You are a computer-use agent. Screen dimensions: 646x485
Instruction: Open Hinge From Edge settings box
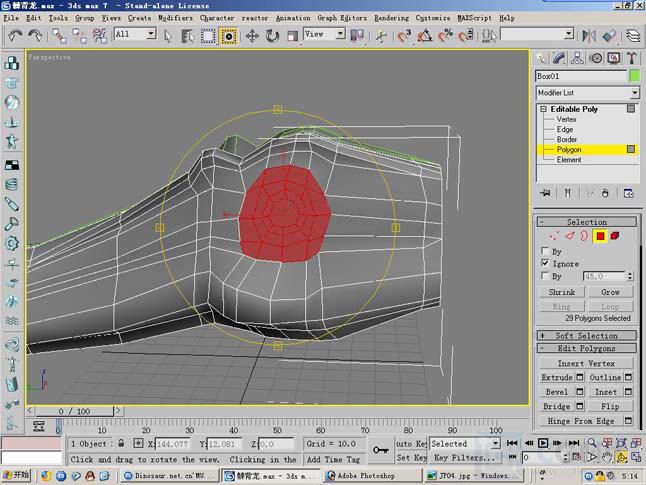(x=628, y=421)
